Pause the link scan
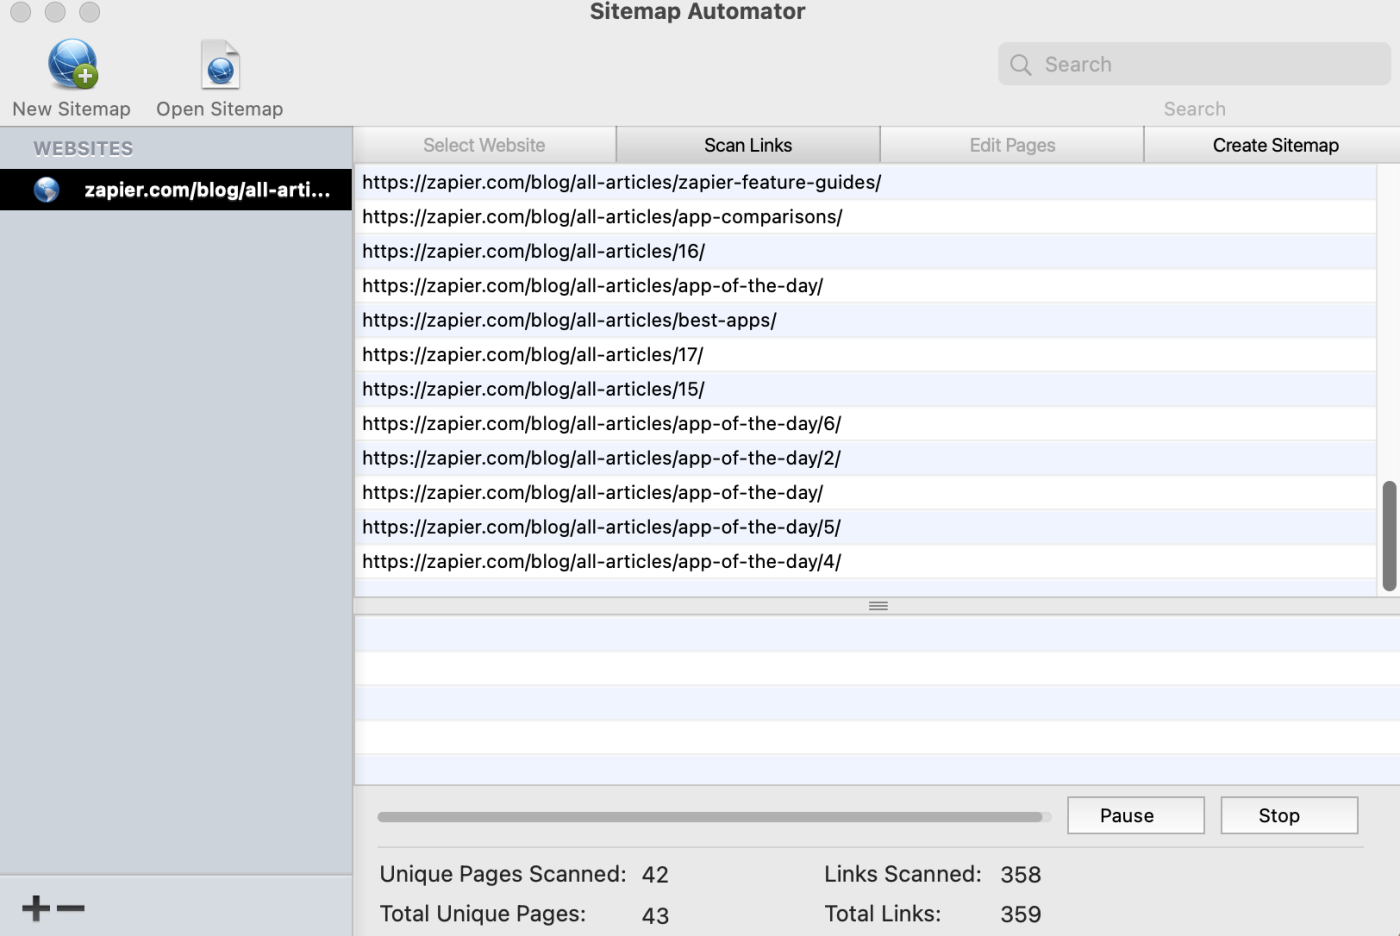Image resolution: width=1400 pixels, height=936 pixels. pos(1136,815)
